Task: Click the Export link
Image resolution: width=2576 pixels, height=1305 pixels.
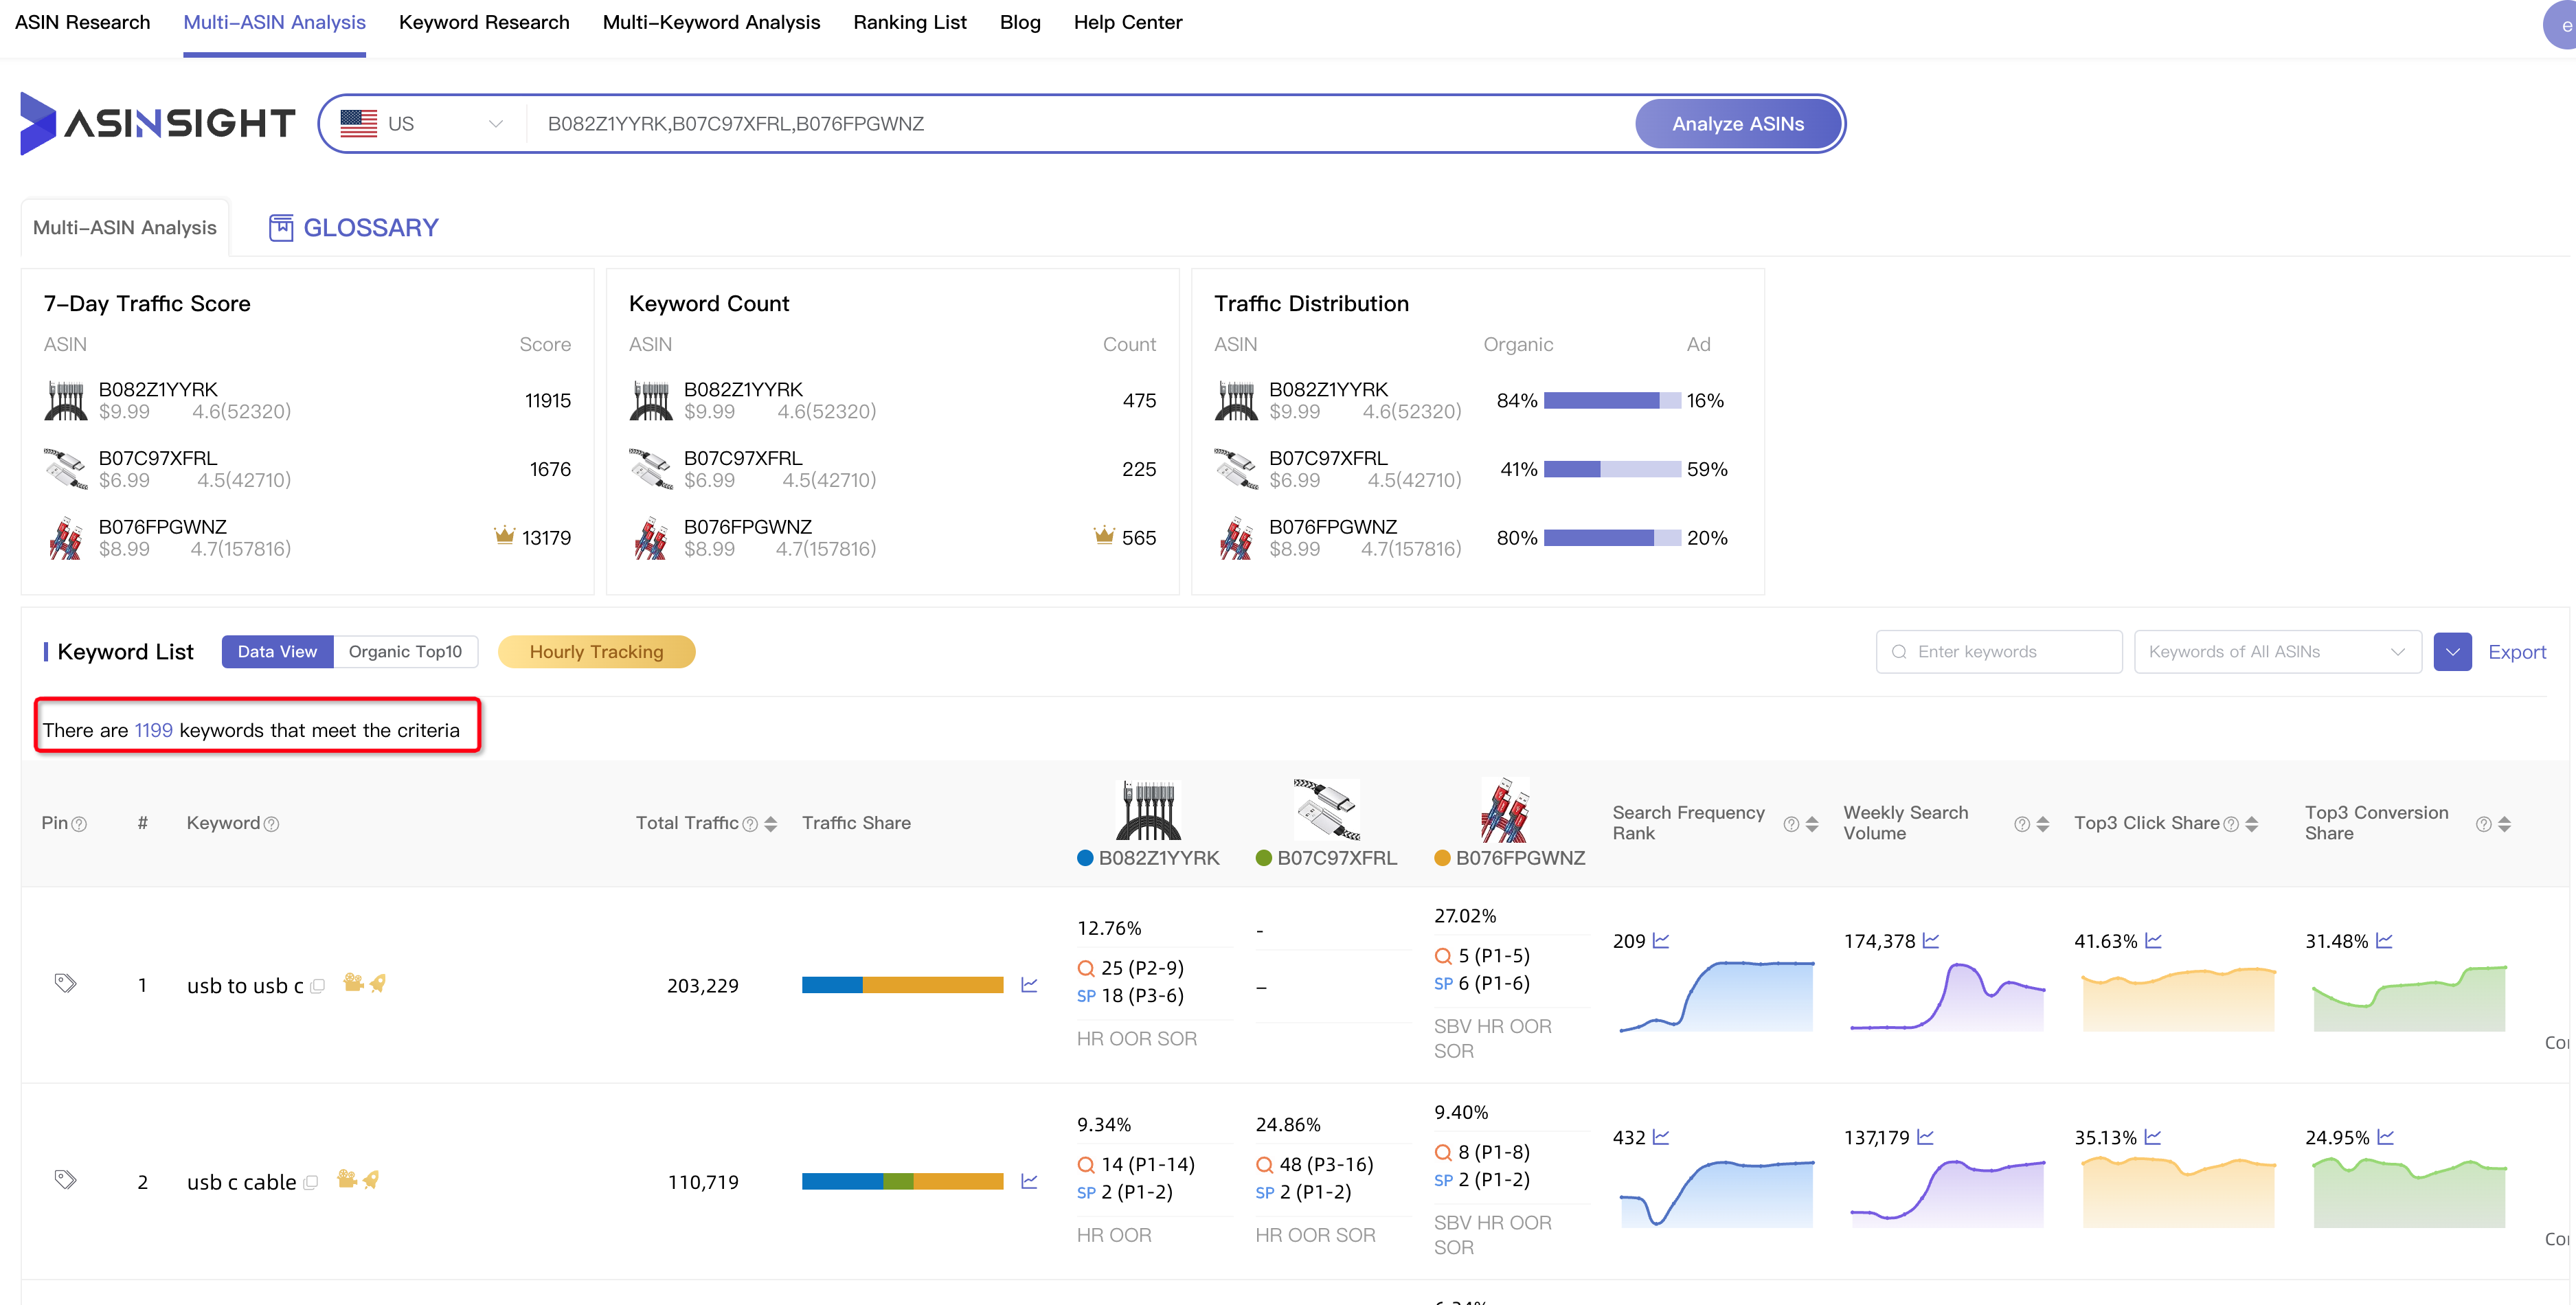Action: (2517, 652)
